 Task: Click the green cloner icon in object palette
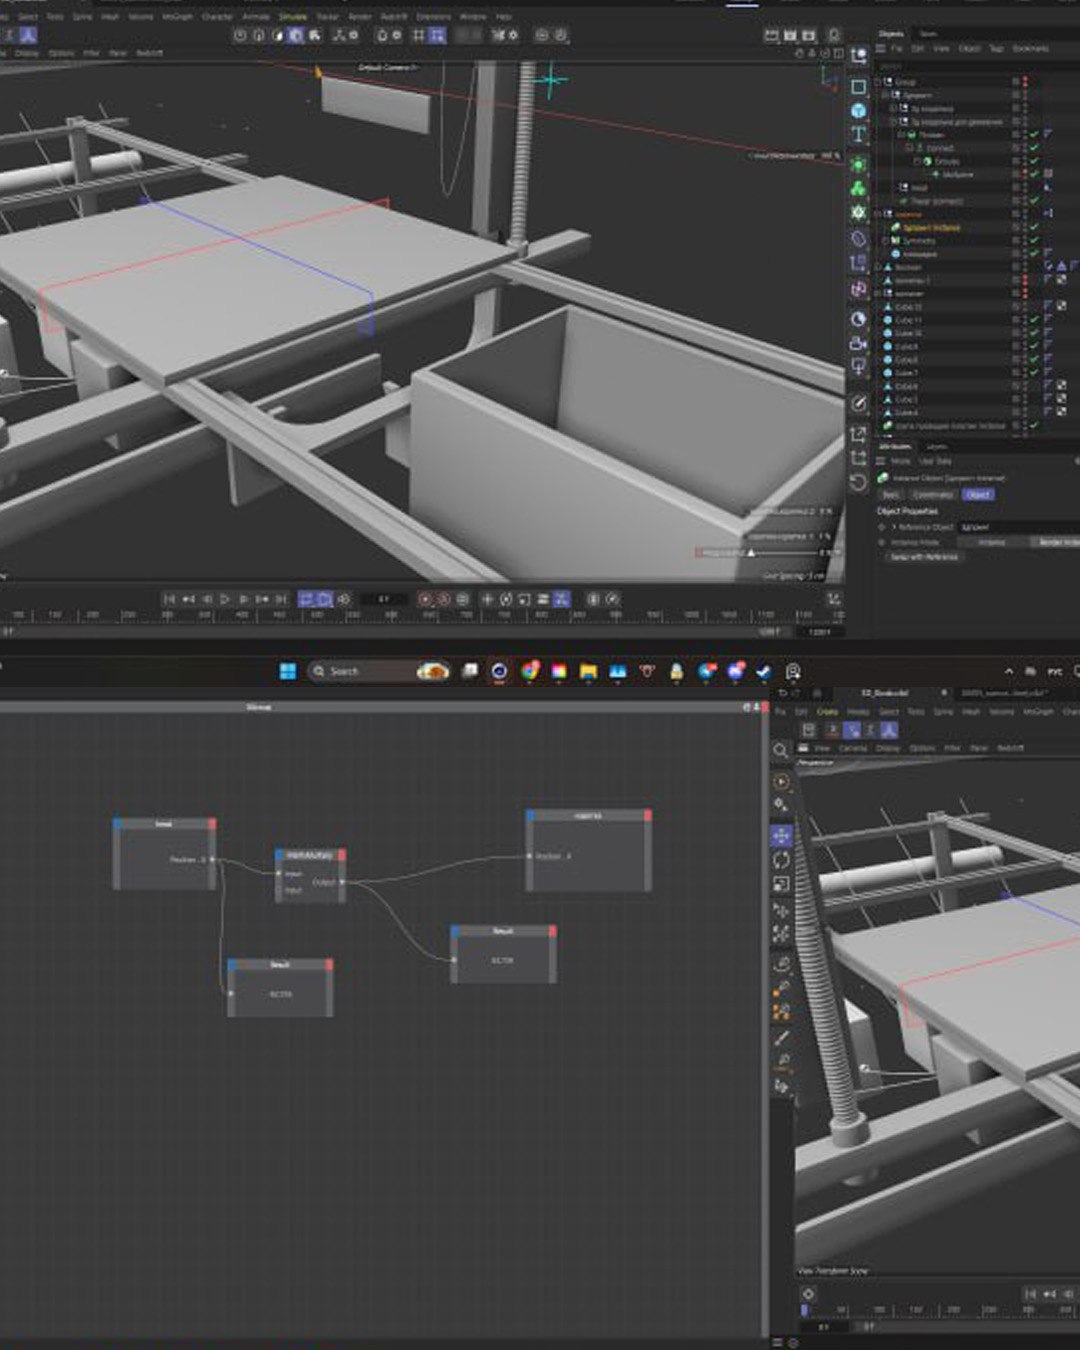[x=858, y=188]
